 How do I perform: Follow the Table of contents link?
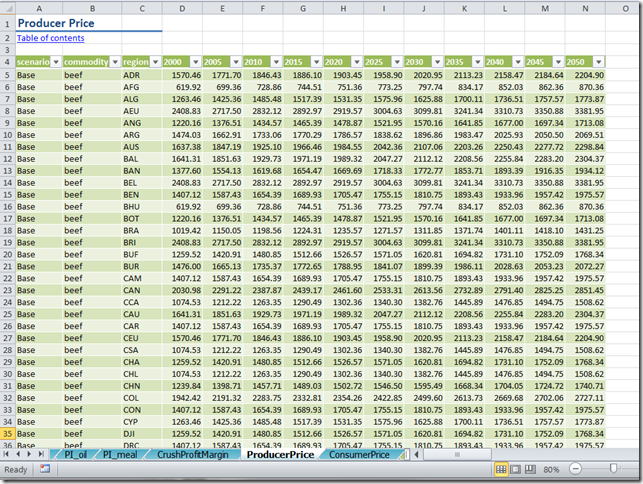point(50,38)
